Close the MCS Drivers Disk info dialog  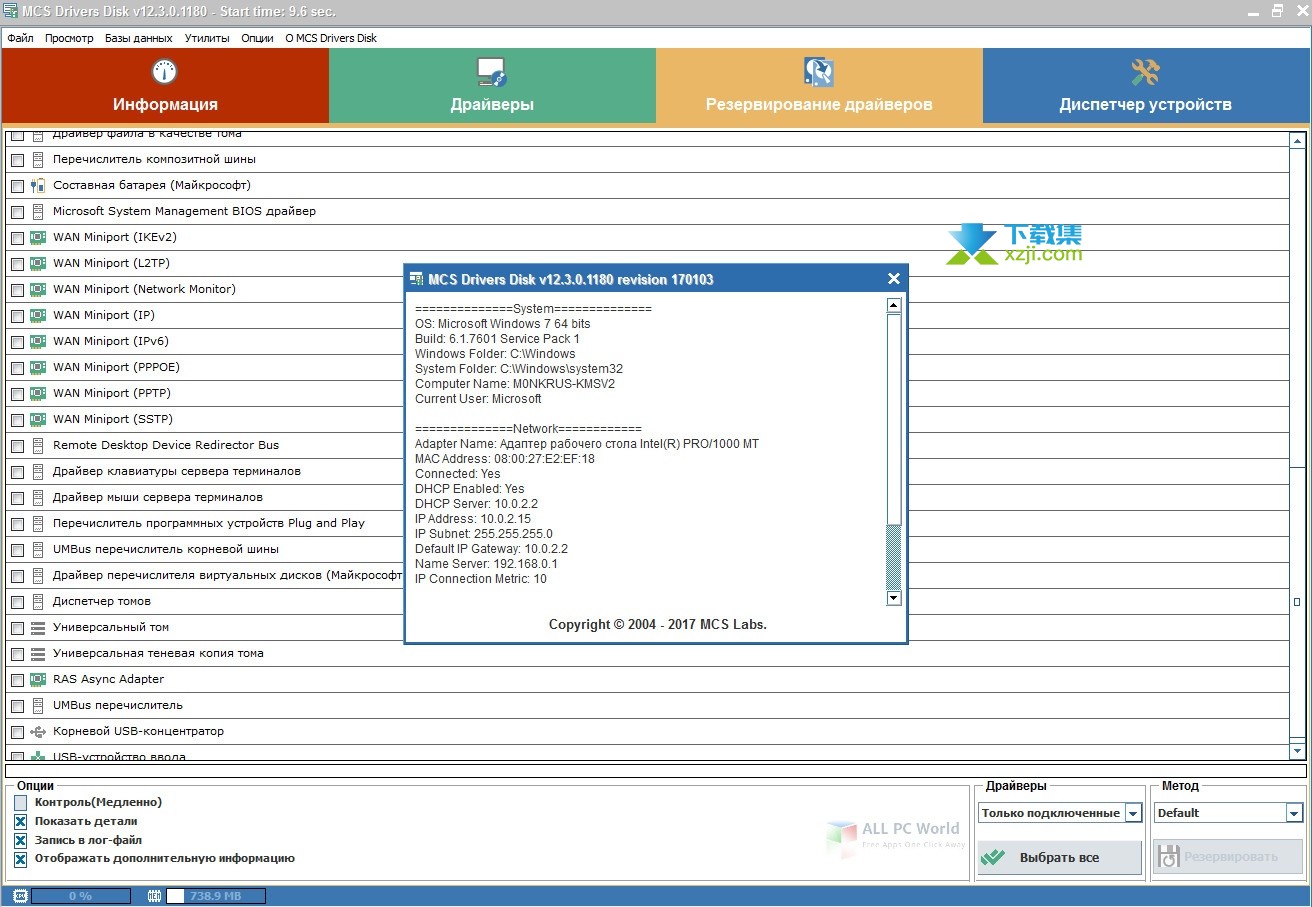(894, 279)
